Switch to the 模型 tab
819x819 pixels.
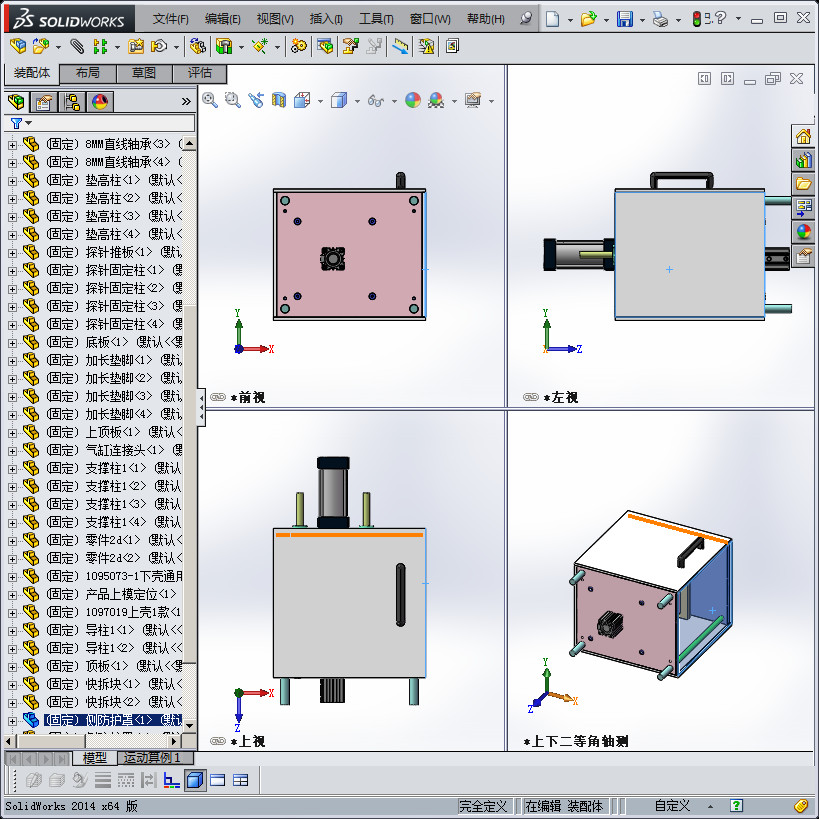[95, 758]
